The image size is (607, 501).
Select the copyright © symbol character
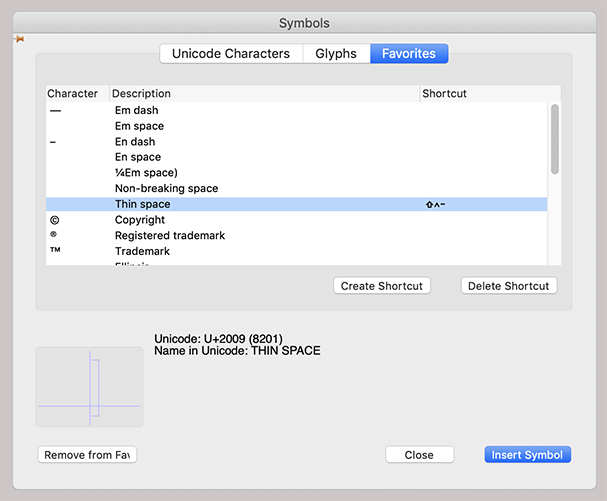tap(55, 220)
